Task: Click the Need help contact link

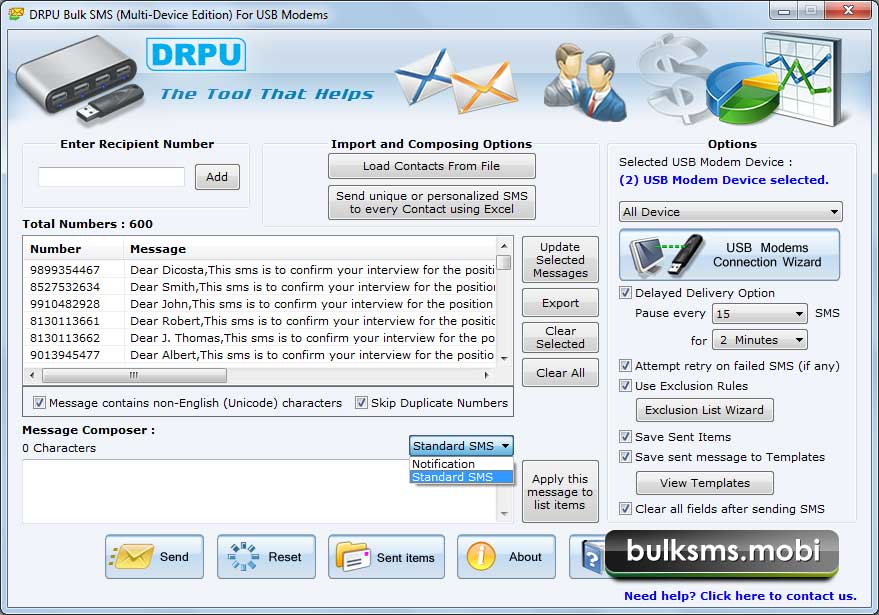Action: 740,596
